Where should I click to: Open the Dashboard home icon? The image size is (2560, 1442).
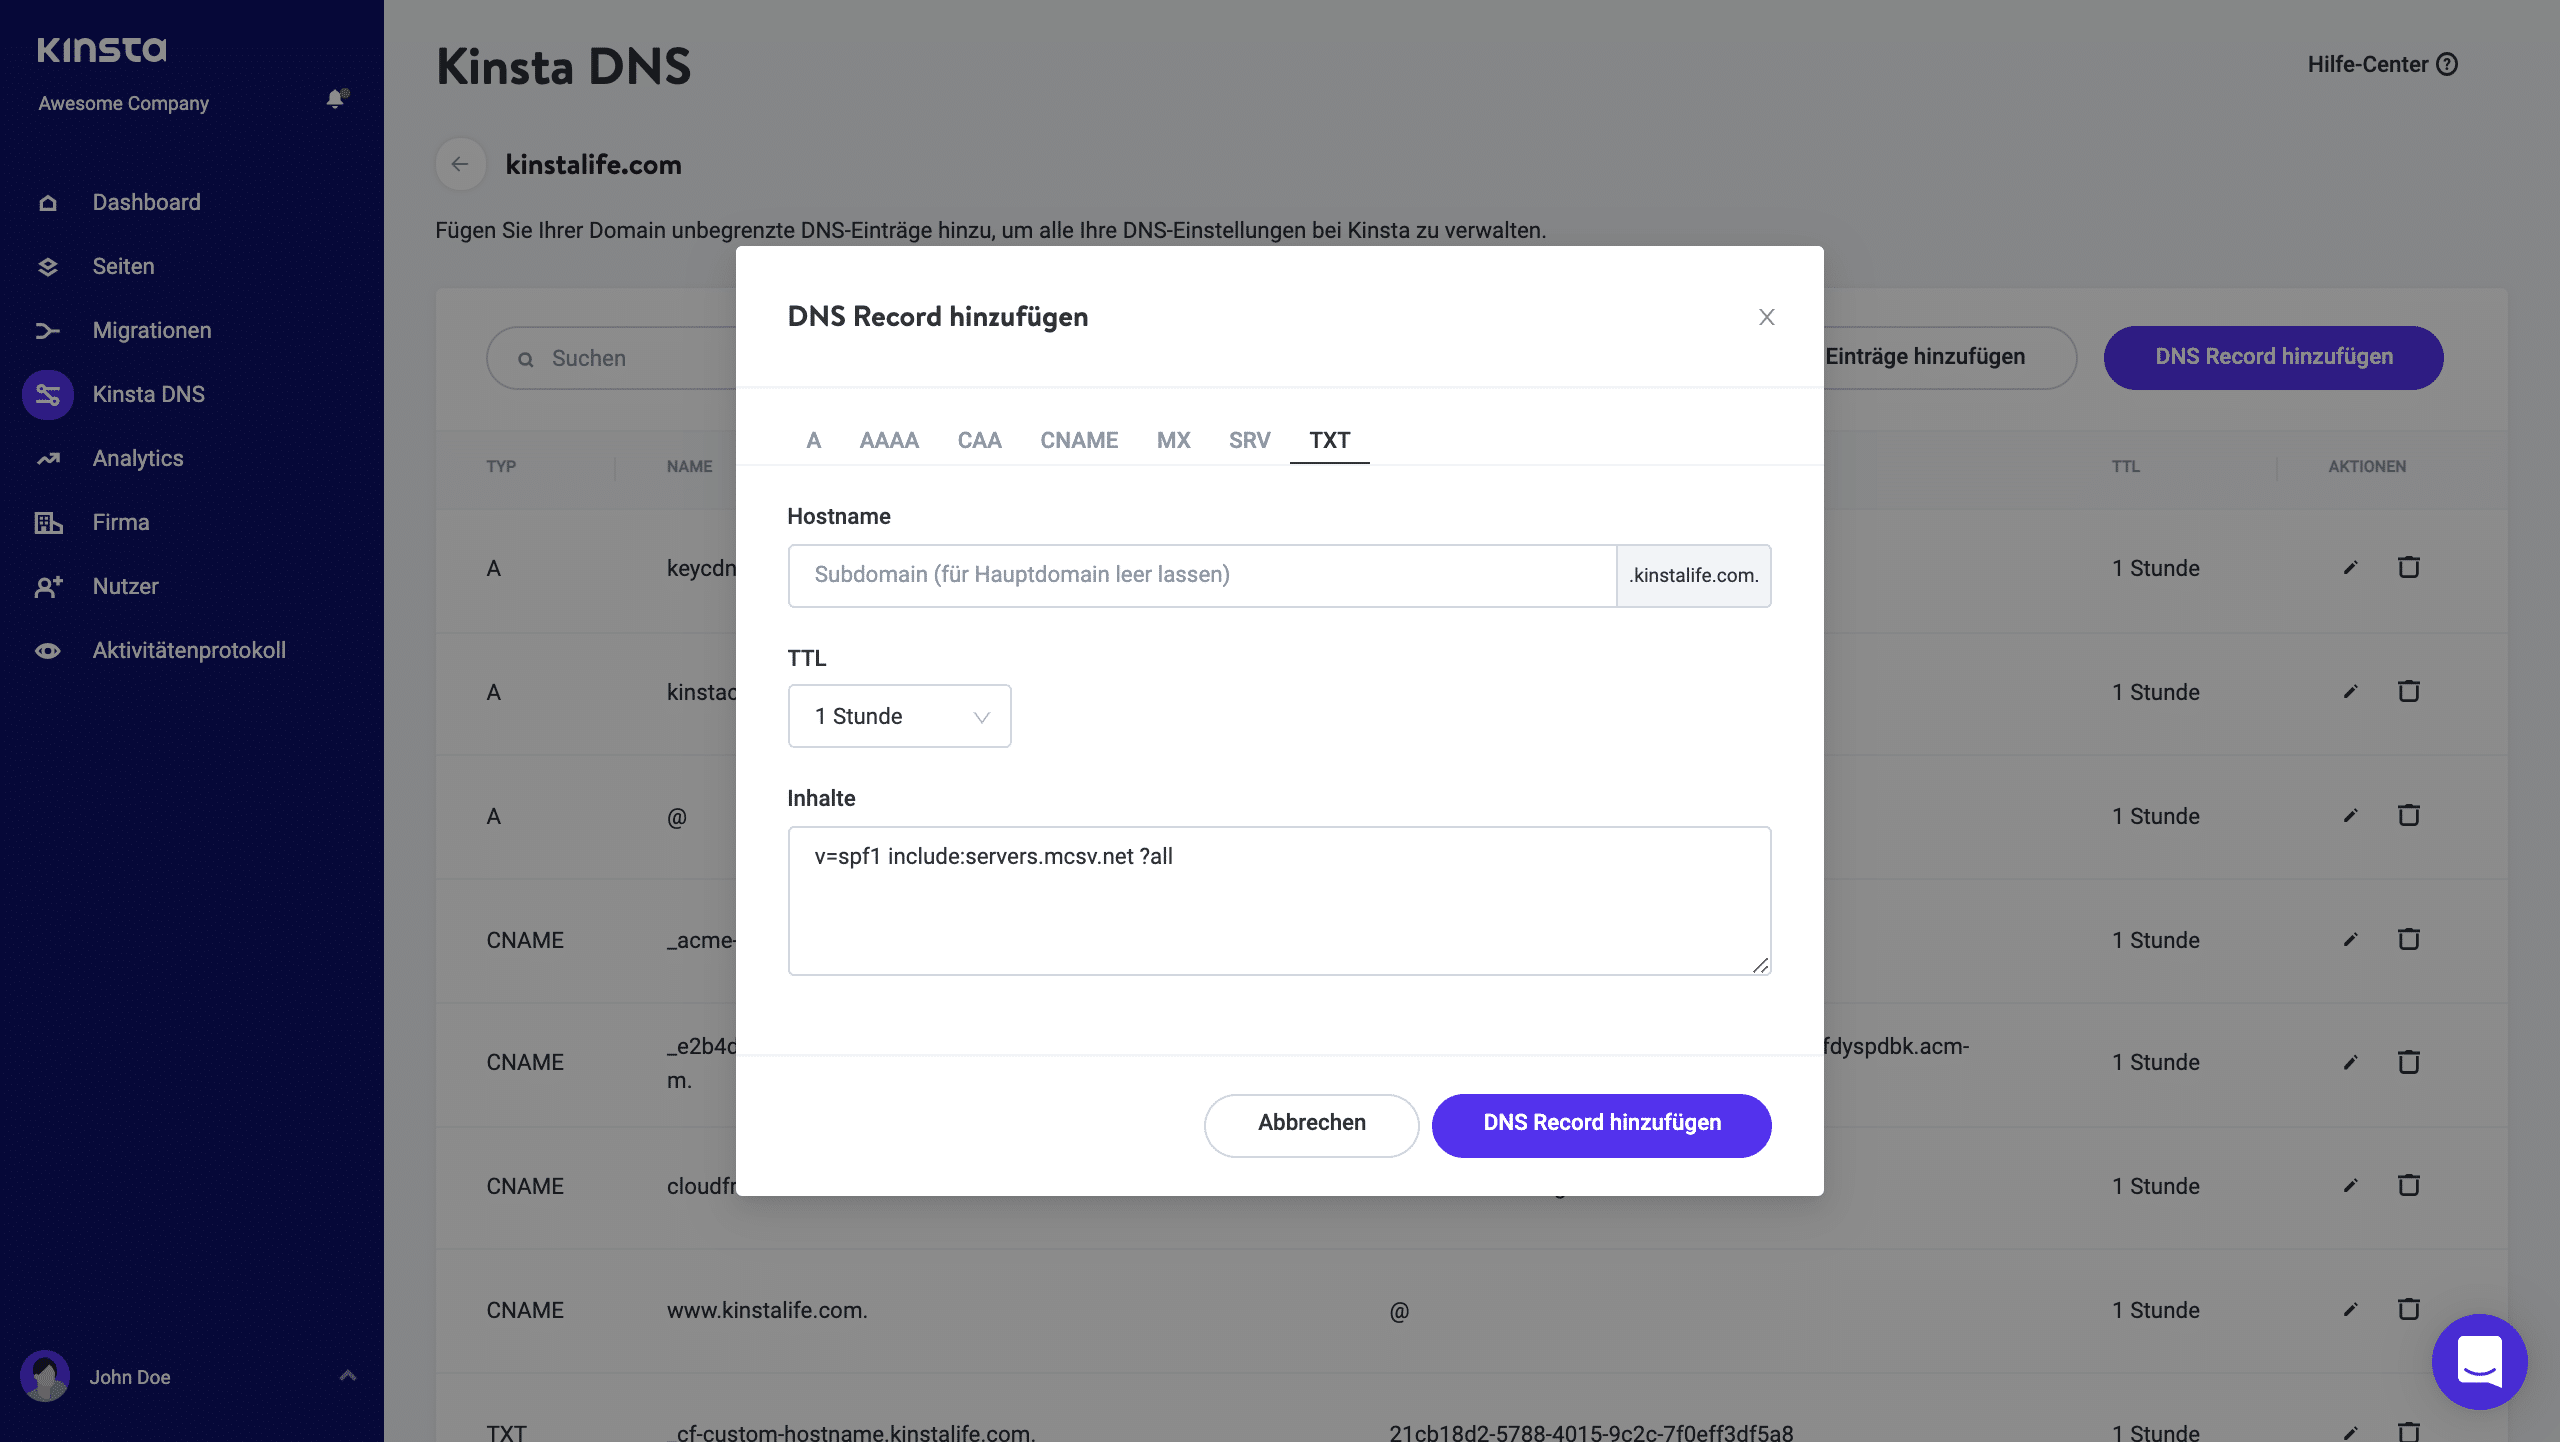[x=48, y=203]
